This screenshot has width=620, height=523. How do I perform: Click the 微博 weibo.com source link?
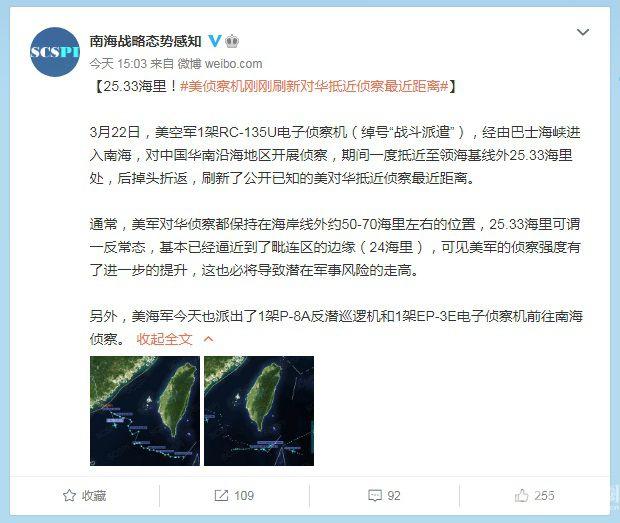coord(219,64)
